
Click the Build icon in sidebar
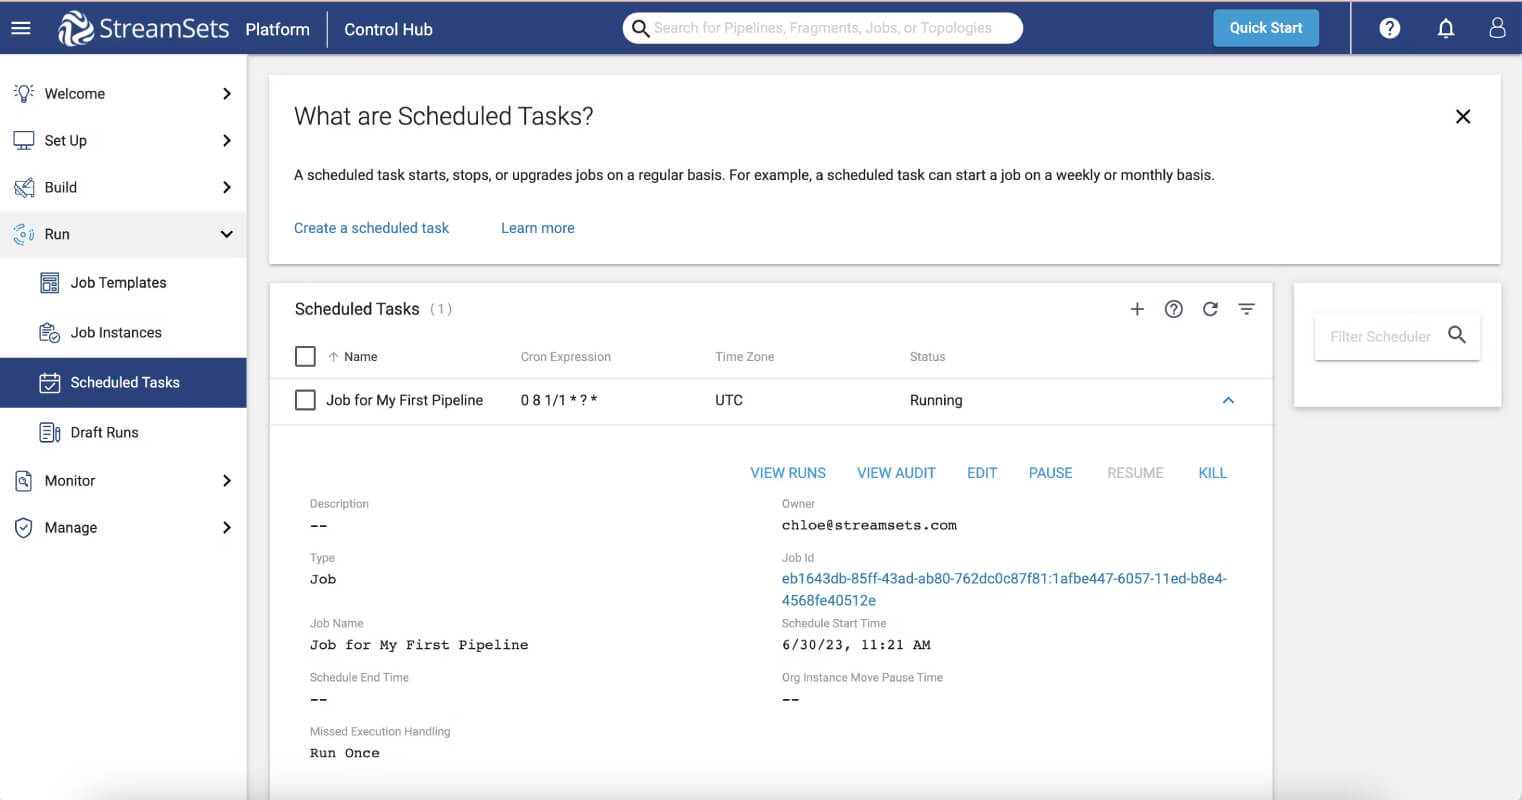point(24,187)
